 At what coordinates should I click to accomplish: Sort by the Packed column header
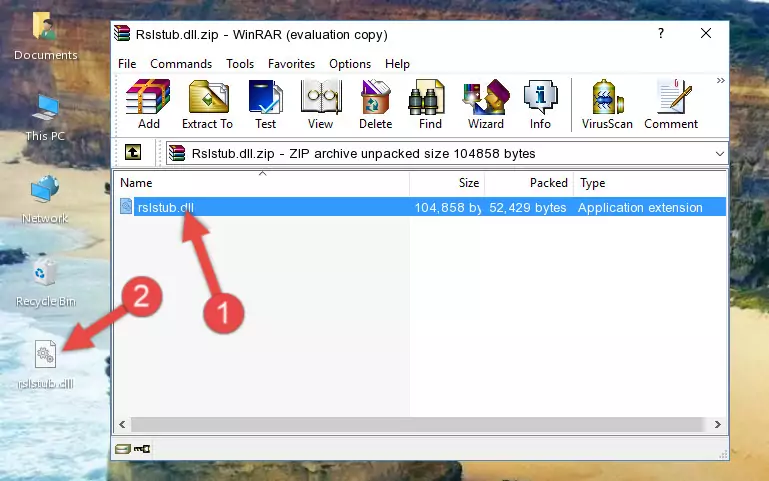pyautogui.click(x=529, y=183)
